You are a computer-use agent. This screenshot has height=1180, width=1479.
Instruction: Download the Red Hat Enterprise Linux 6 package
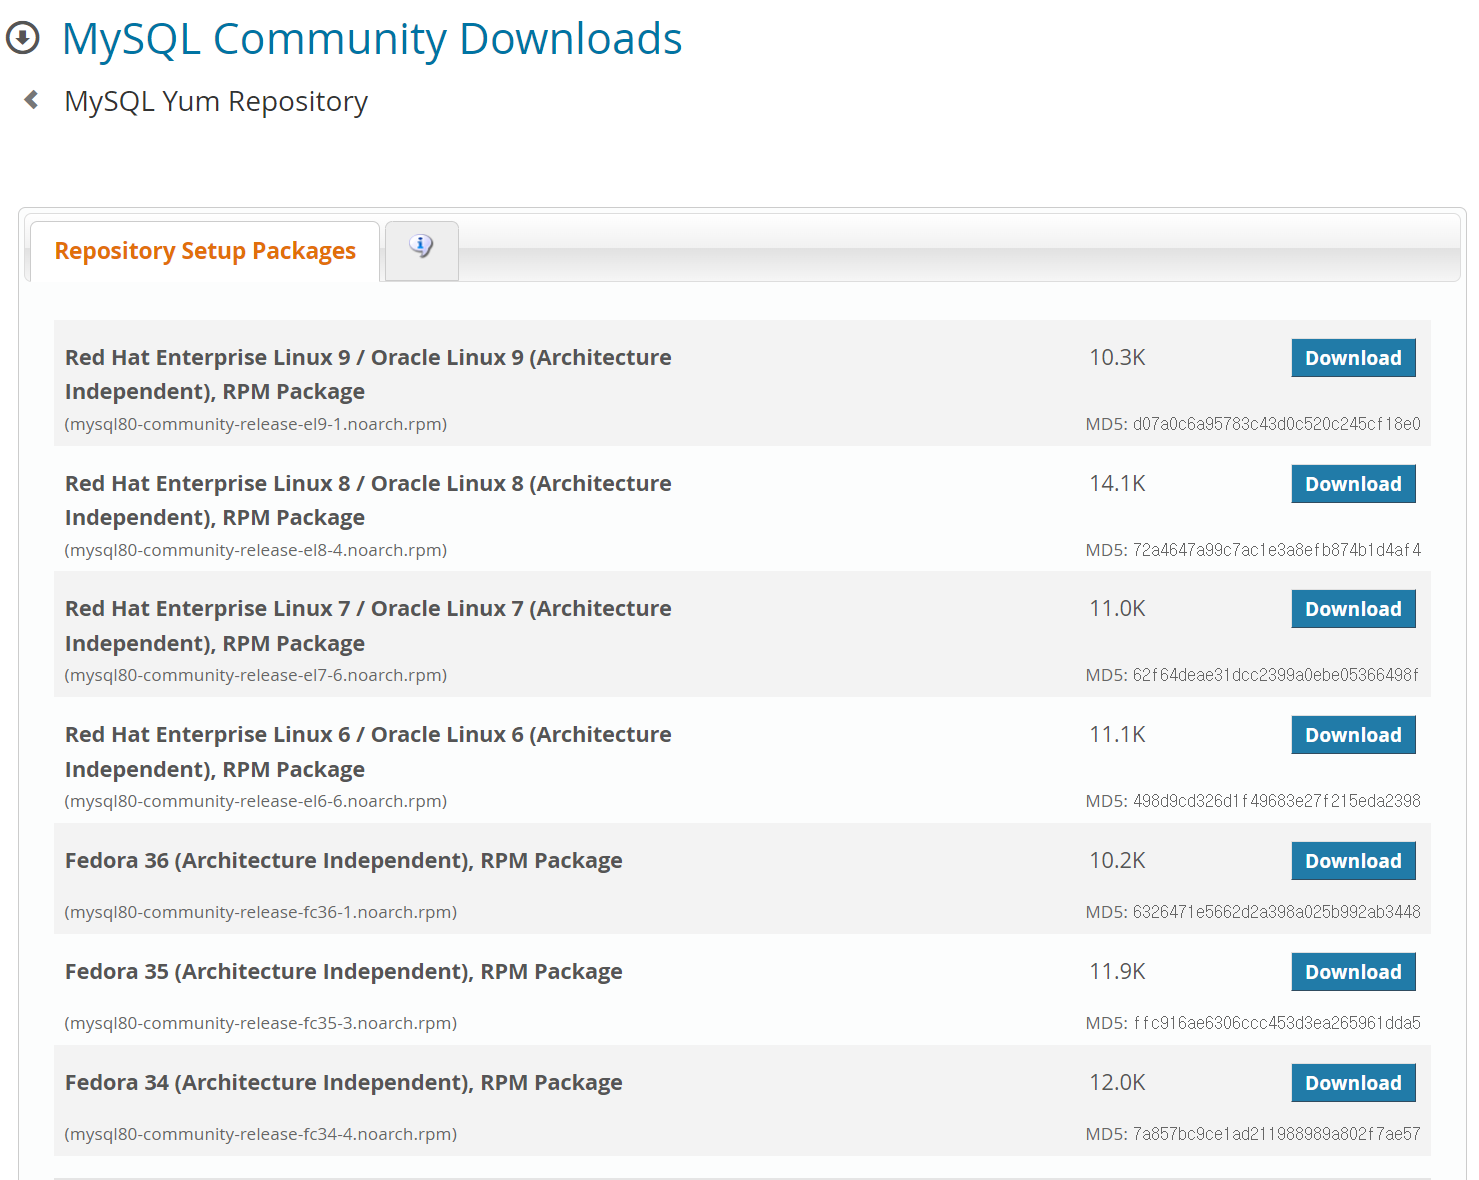(1353, 735)
